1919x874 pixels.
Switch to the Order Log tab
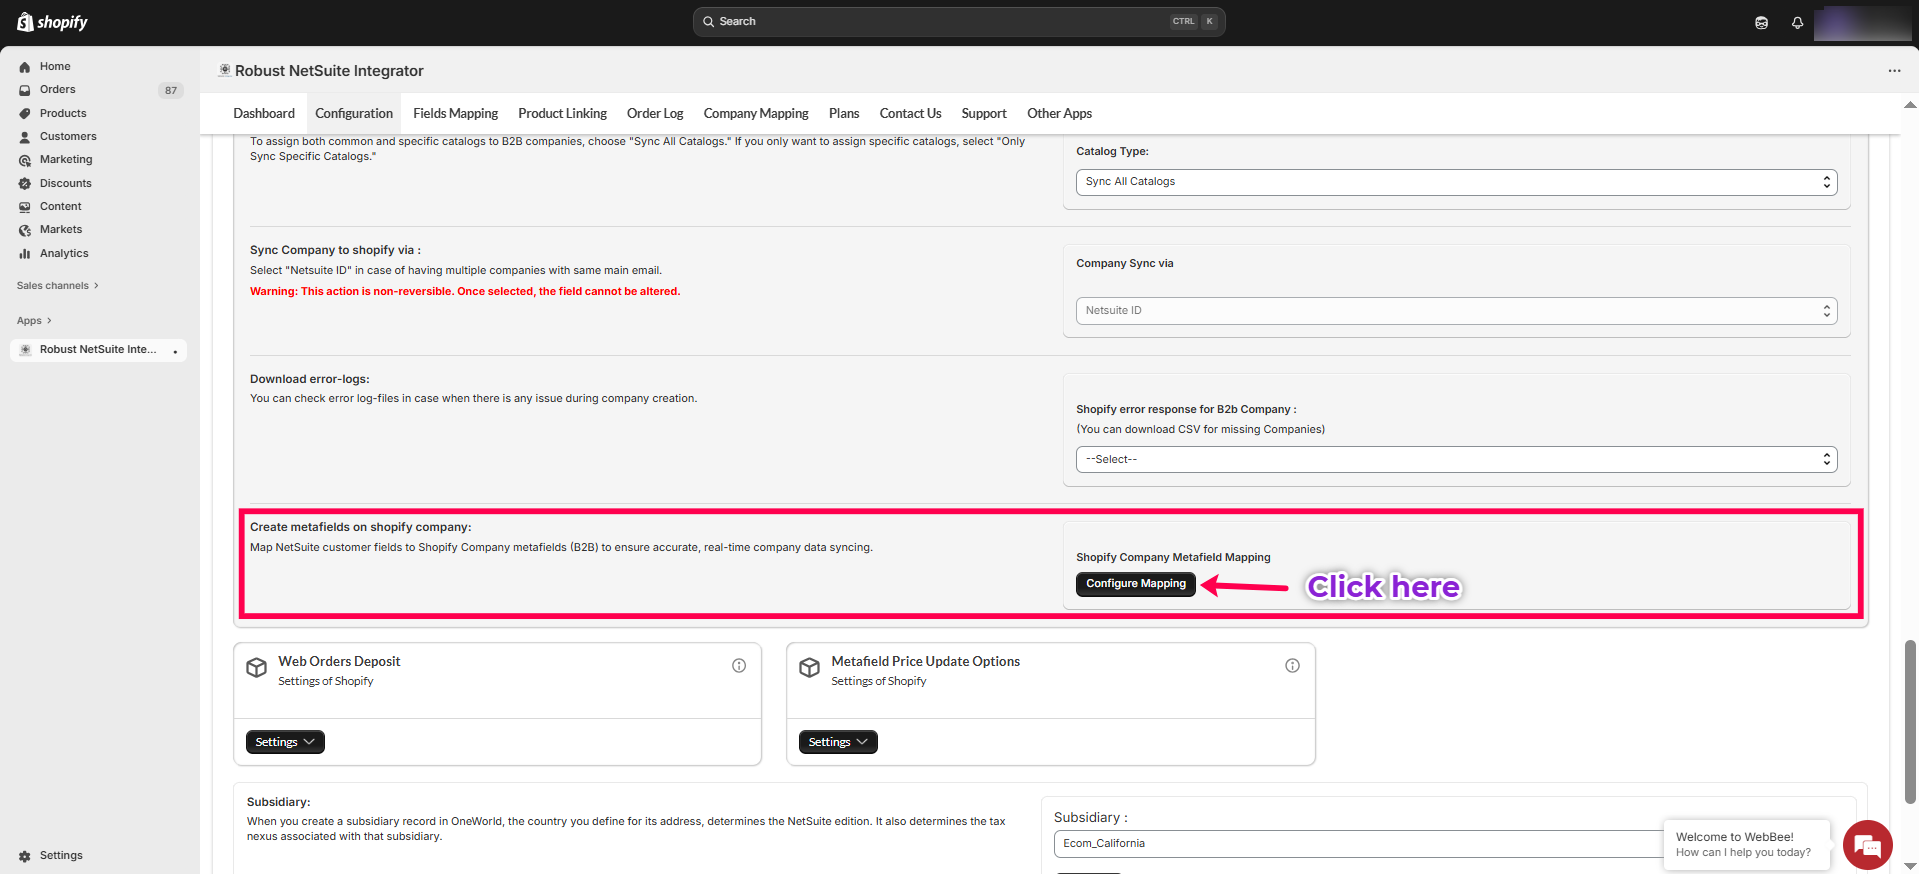coord(654,114)
